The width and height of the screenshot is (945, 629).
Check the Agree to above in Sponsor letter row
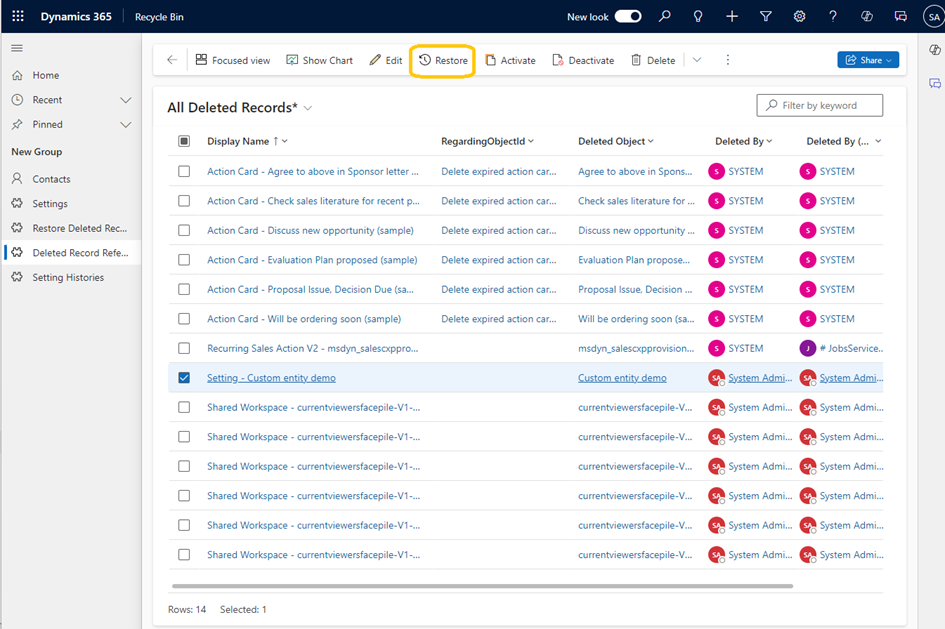(x=184, y=171)
